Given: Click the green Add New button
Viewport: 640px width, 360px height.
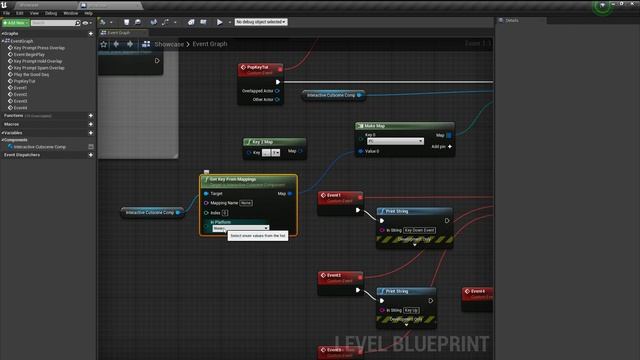Looking at the screenshot, I should [x=16, y=23].
